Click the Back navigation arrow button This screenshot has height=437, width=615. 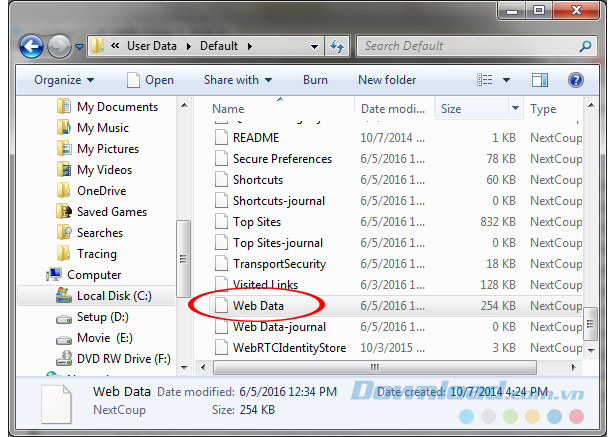(x=31, y=46)
